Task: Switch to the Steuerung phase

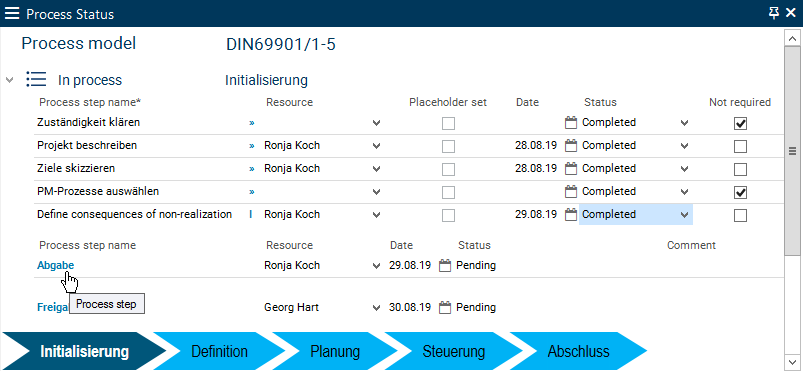Action: [453, 352]
